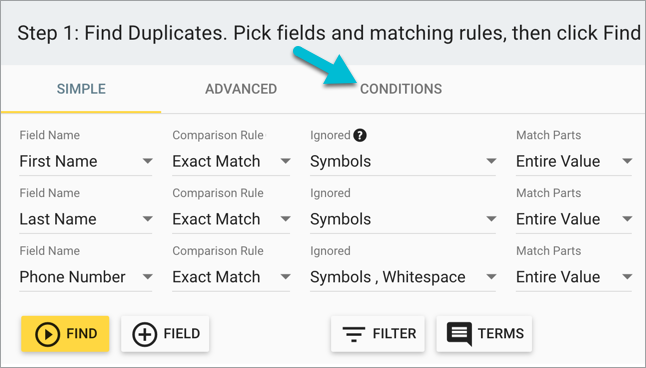This screenshot has height=368, width=646.
Task: Click the FILTER button
Action: pyautogui.click(x=378, y=334)
